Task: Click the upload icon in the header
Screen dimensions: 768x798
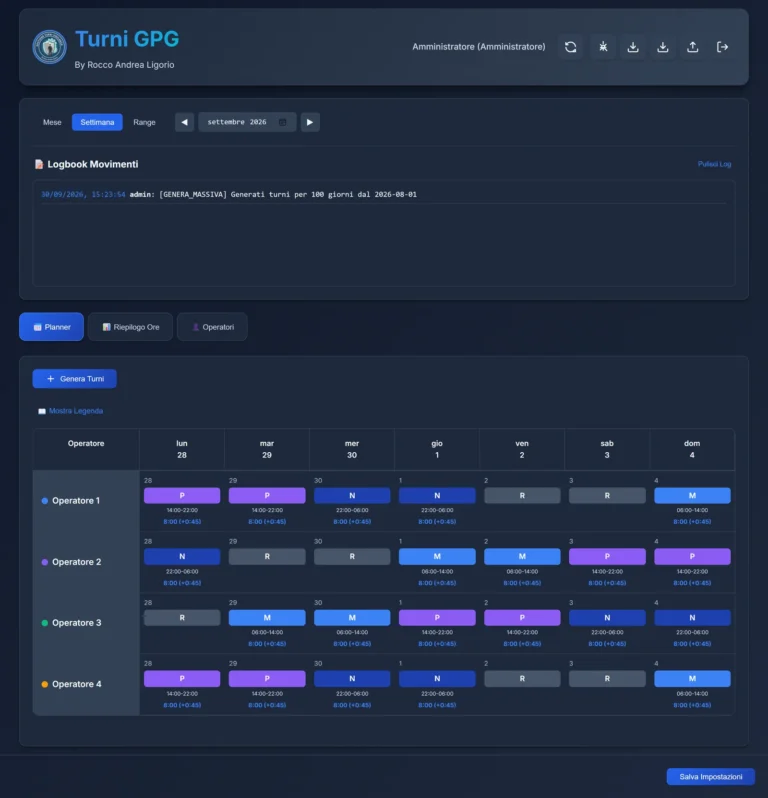Action: (x=693, y=47)
